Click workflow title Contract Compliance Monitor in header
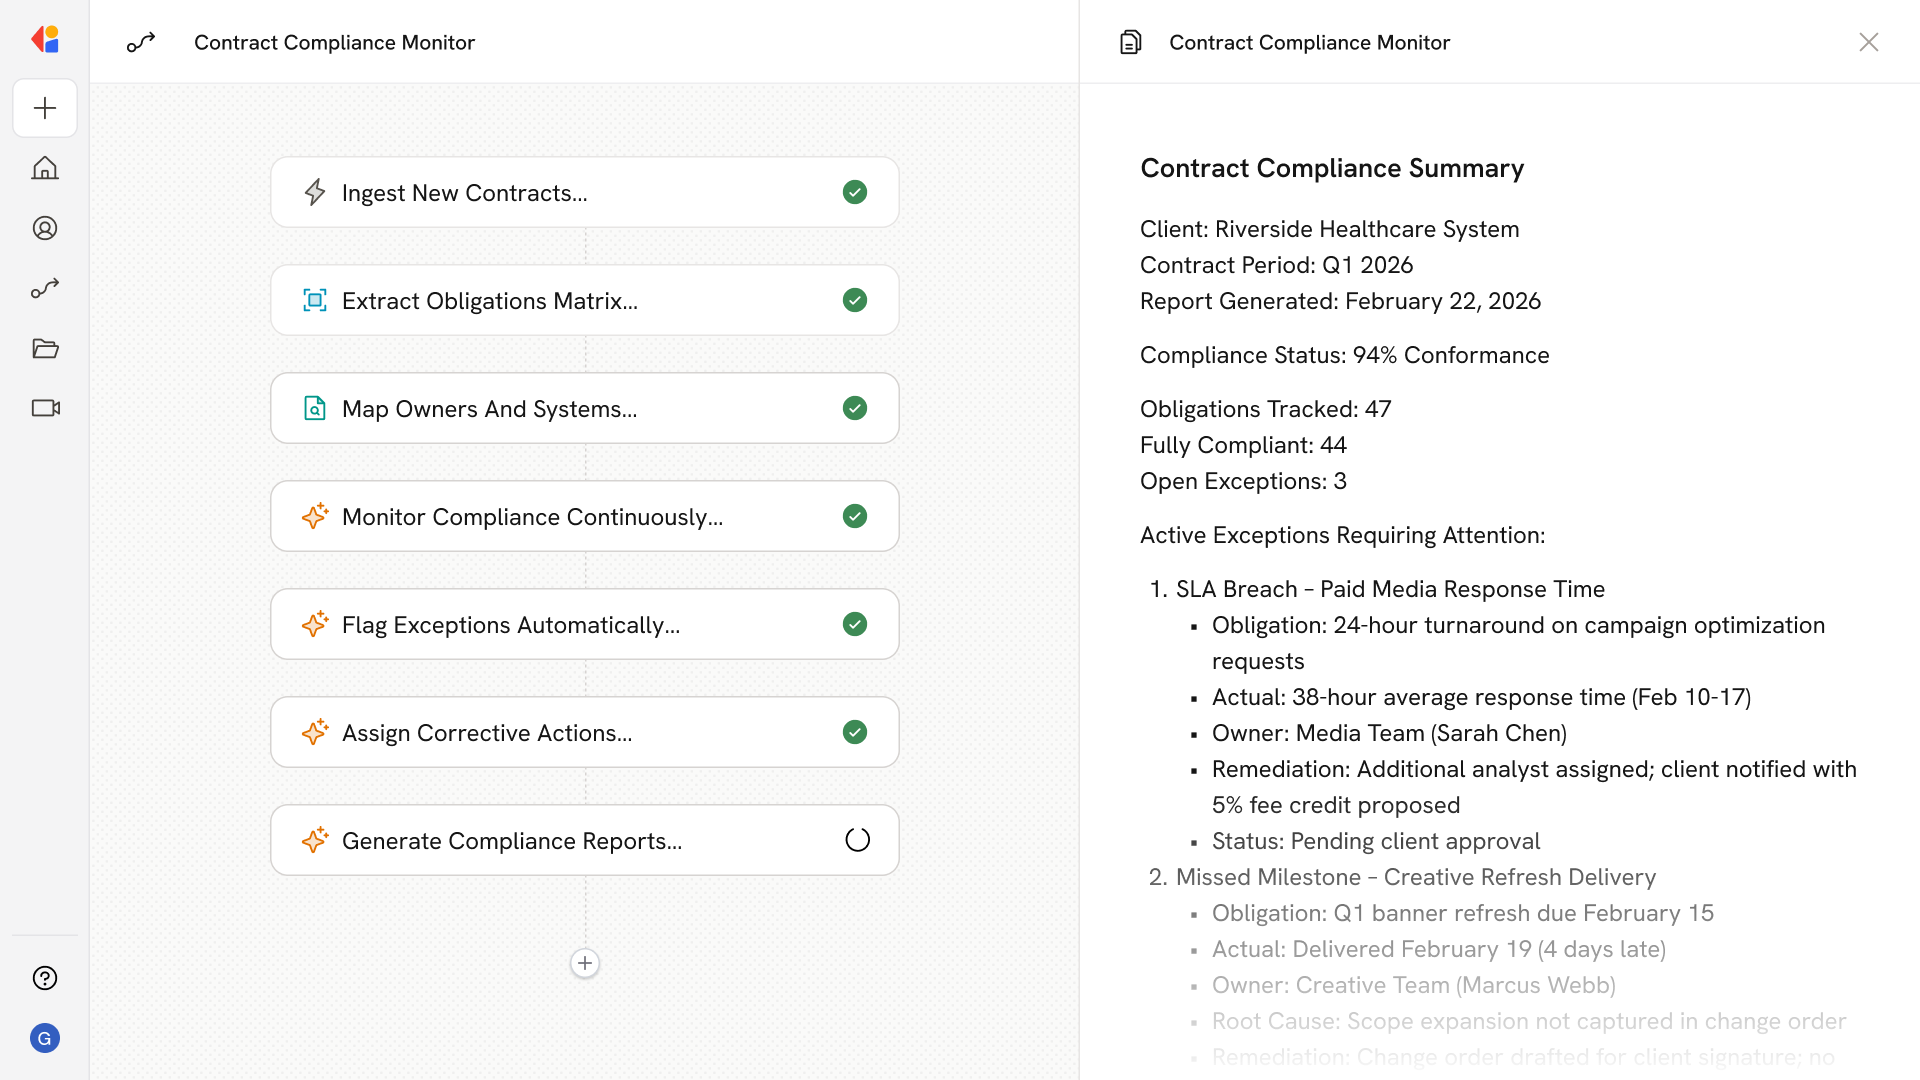Viewport: 1920px width, 1080px height. pos(334,42)
